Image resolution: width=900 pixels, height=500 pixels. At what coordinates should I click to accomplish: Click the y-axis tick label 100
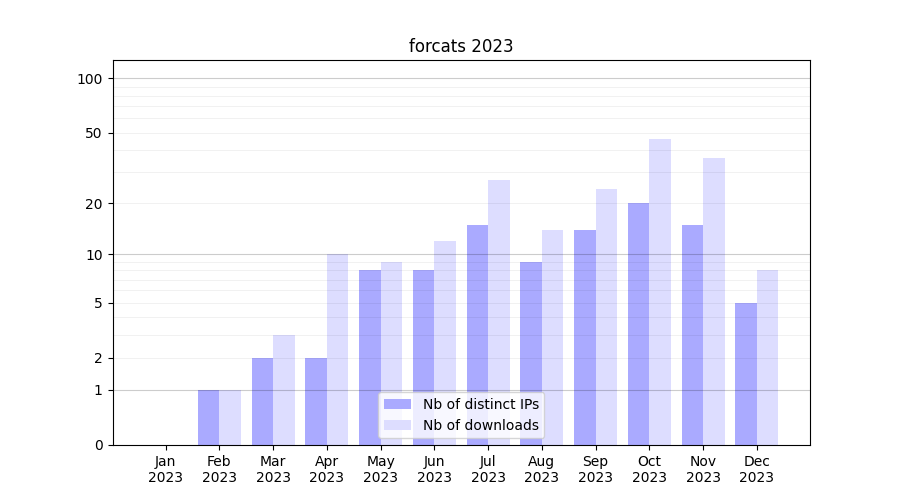(x=90, y=79)
